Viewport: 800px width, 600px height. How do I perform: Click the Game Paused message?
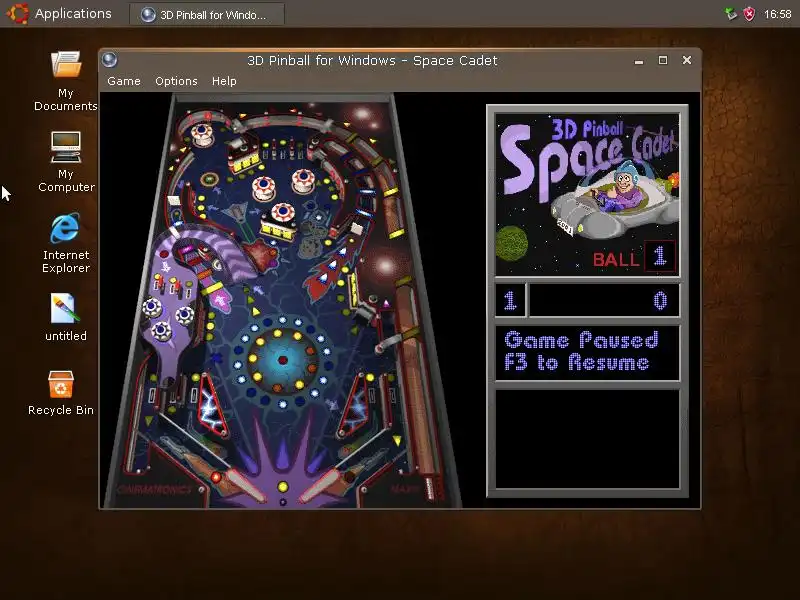(581, 340)
